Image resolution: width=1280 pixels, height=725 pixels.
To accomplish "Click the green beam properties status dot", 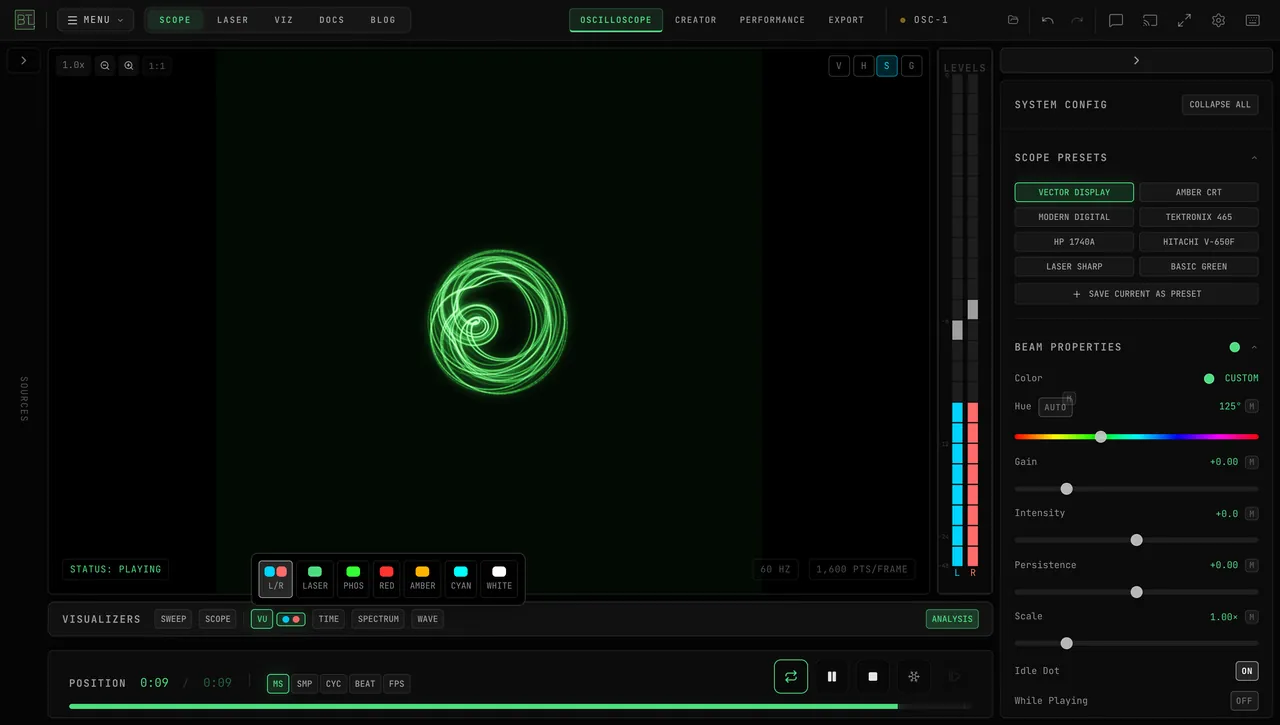I will point(1234,347).
